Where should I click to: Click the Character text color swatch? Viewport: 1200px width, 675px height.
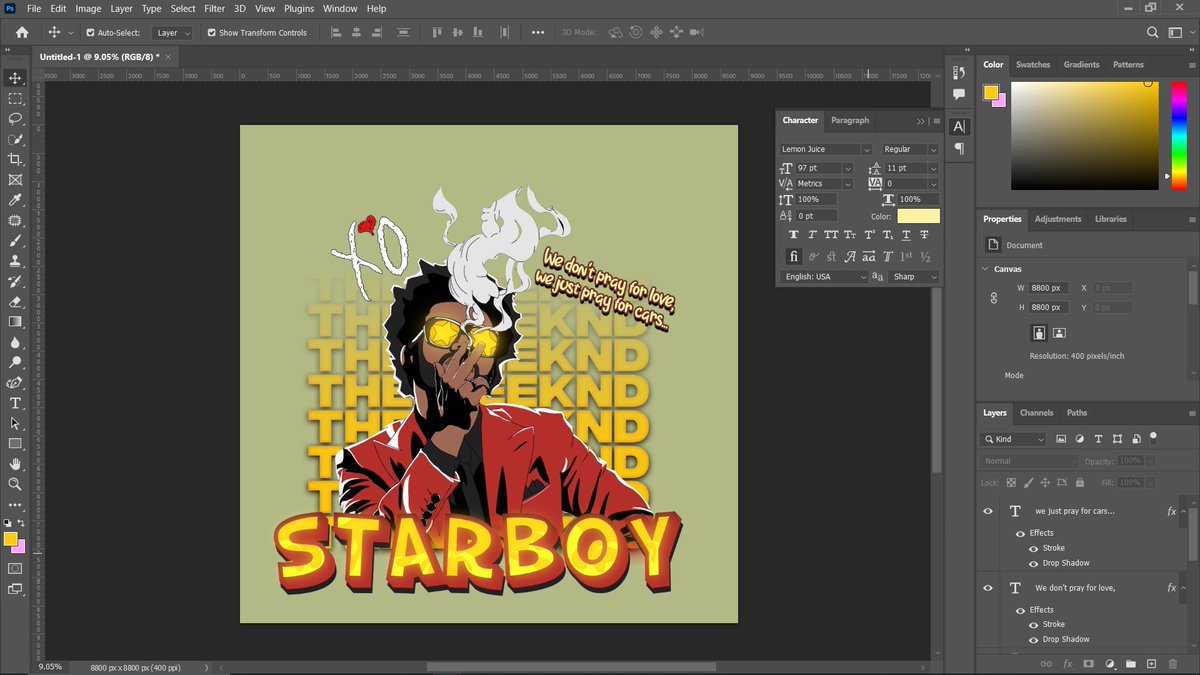click(918, 216)
